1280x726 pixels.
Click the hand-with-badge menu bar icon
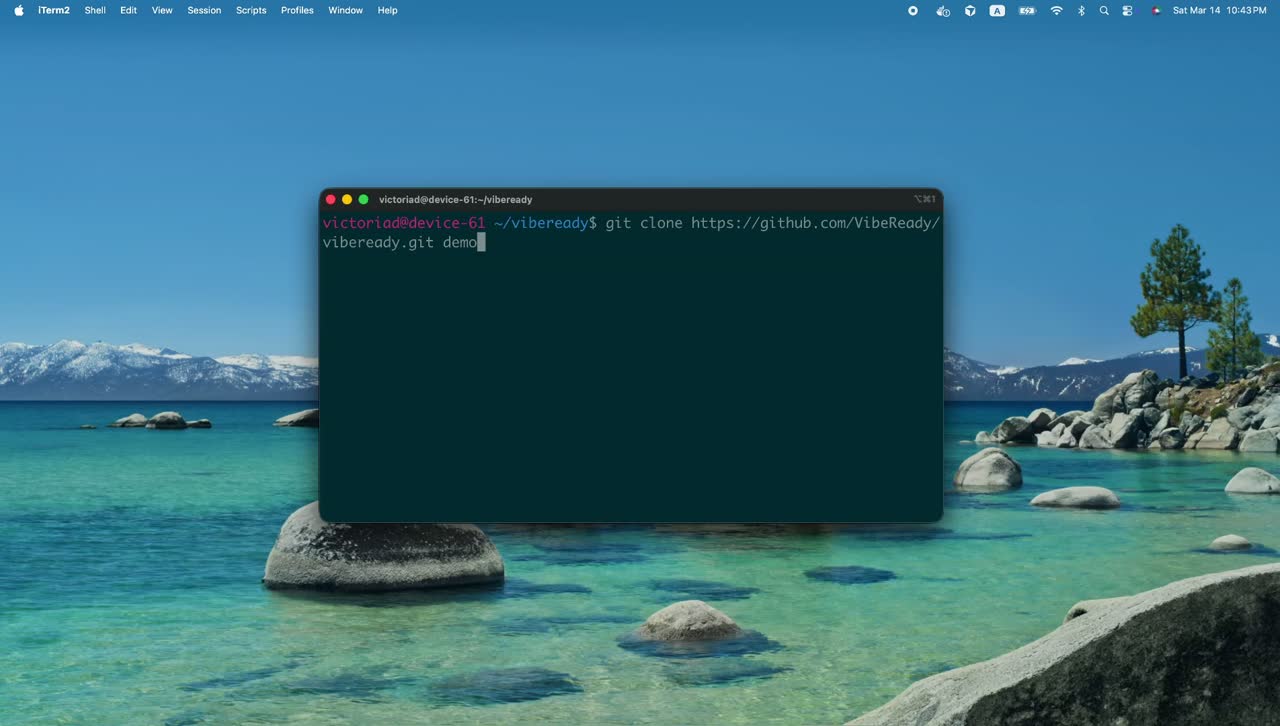coord(942,10)
